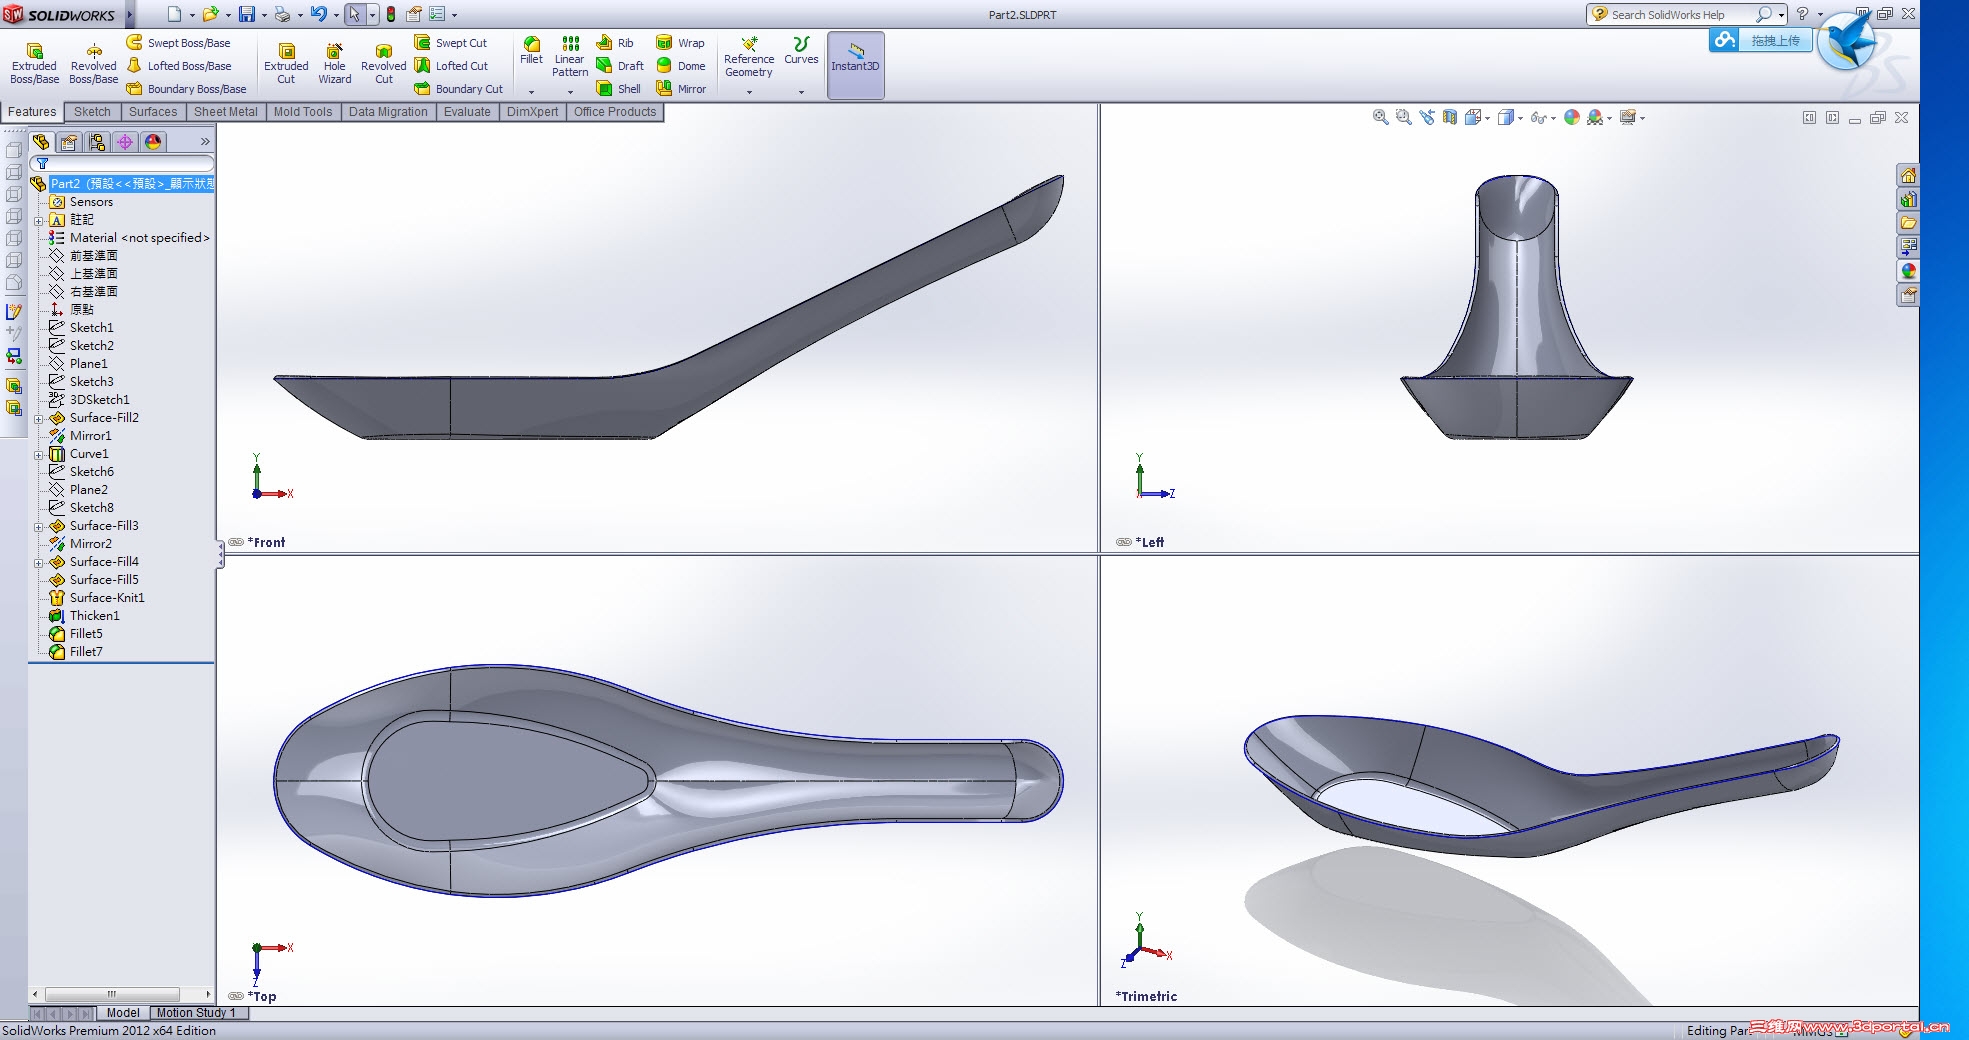Open the PropertyManager tab
The height and width of the screenshot is (1040, 1969).
[69, 142]
